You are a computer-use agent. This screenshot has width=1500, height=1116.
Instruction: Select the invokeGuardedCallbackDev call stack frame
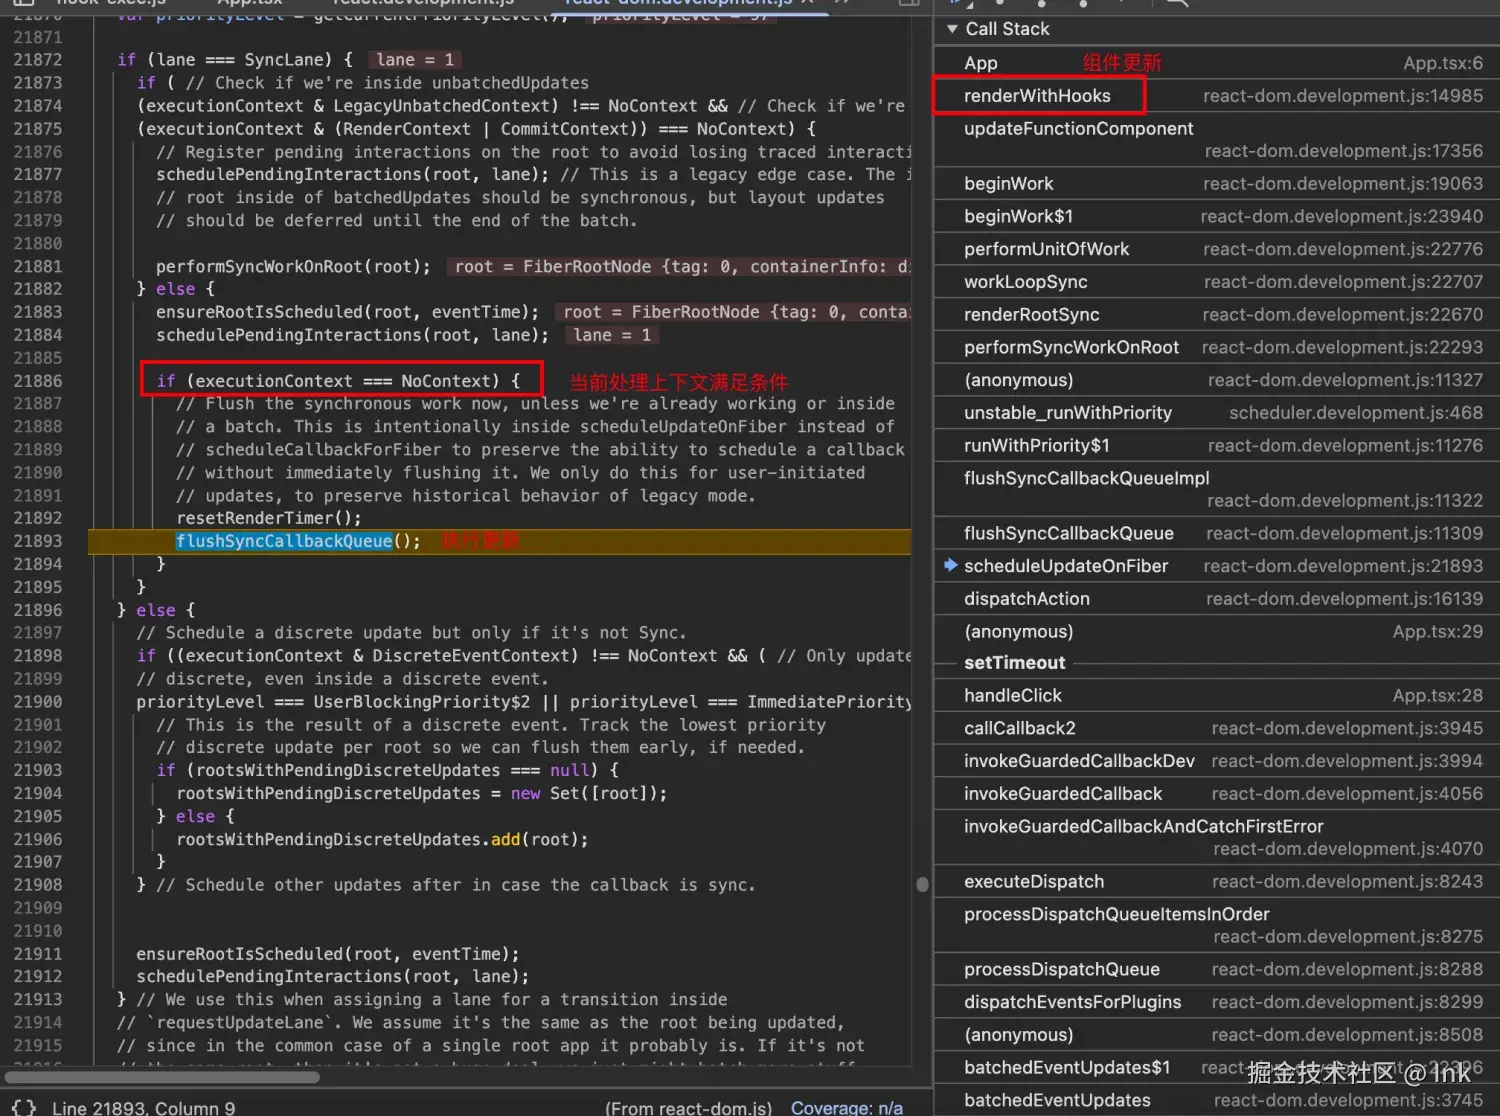point(1216,762)
